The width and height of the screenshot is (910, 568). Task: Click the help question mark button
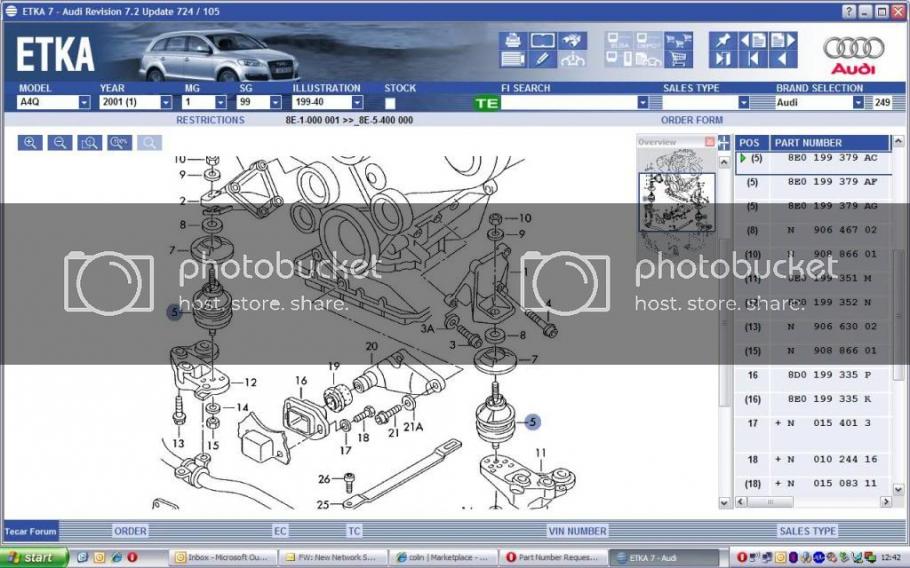coord(848,12)
